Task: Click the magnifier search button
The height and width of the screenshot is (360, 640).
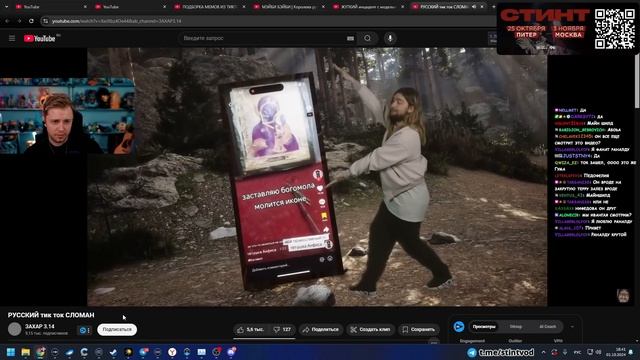Action: pyautogui.click(x=368, y=38)
